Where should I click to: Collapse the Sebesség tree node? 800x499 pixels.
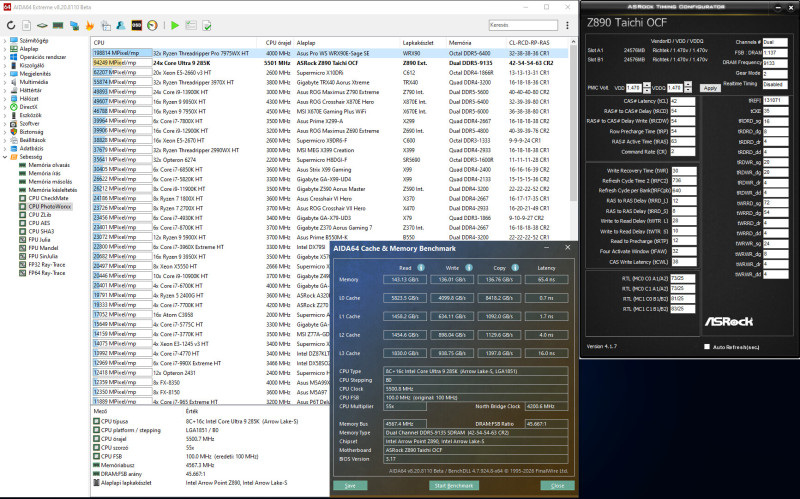[x=5, y=157]
